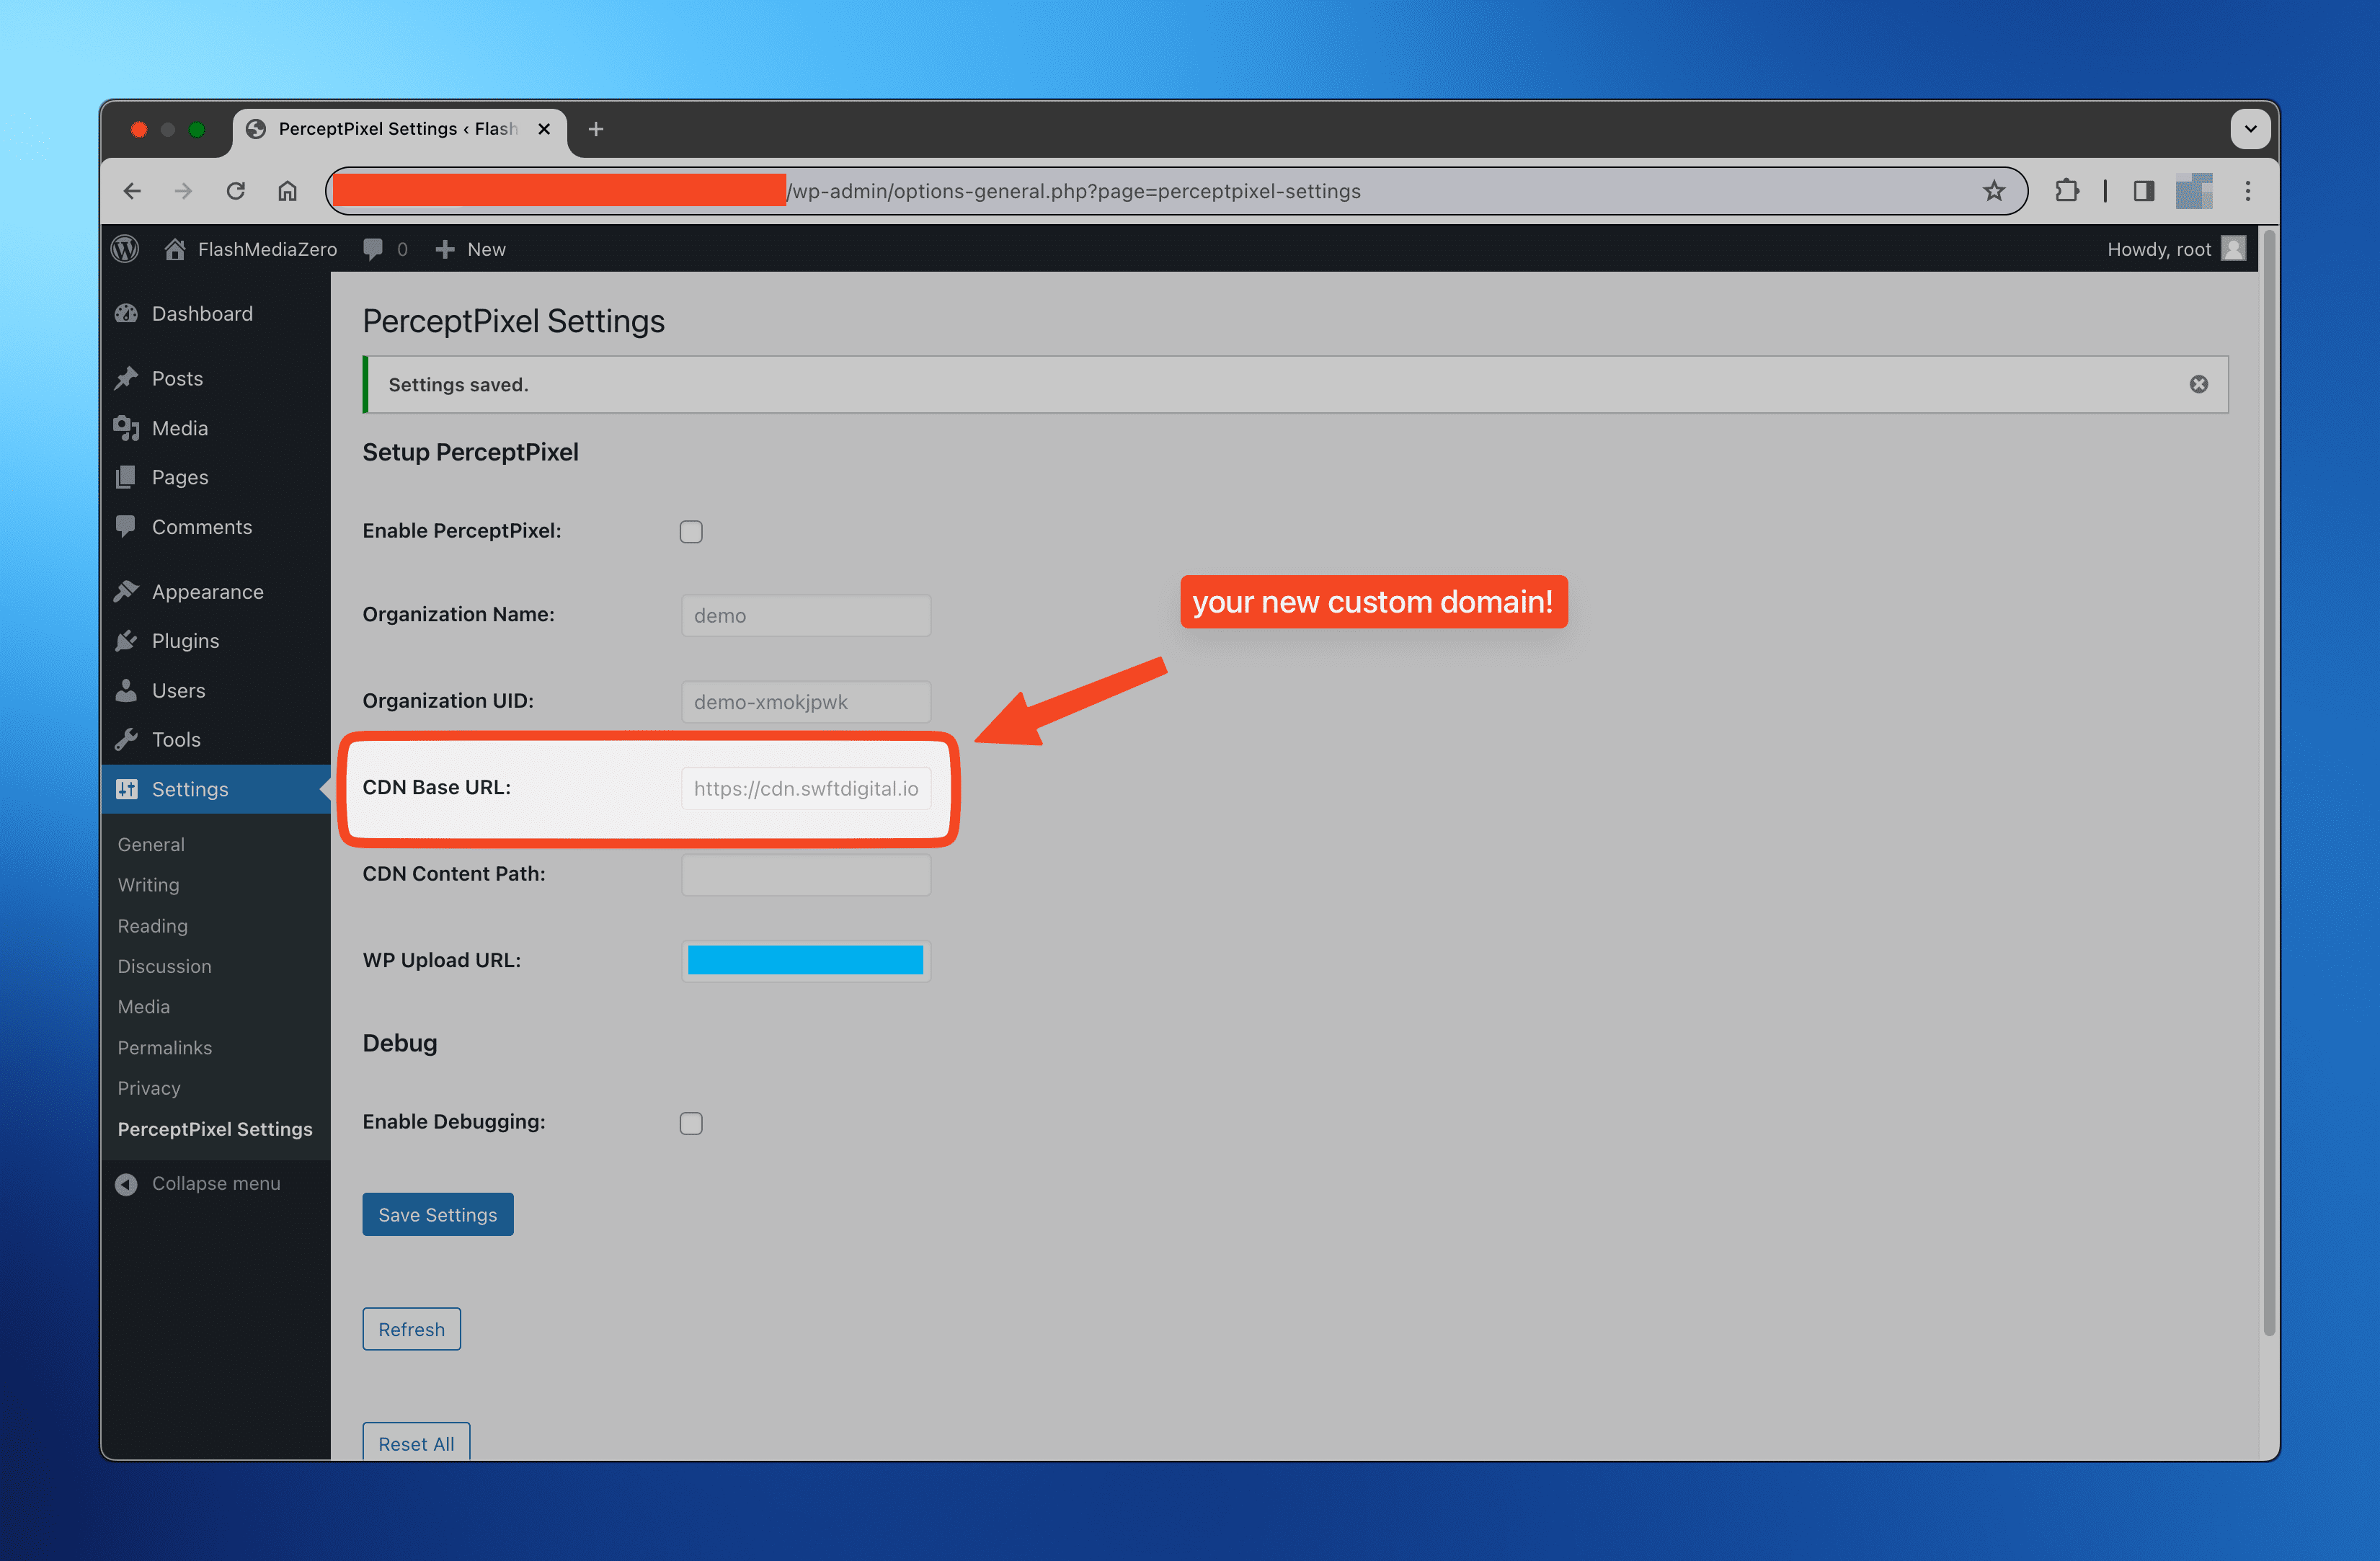Enable the Enable Debugging checkbox

point(692,1122)
